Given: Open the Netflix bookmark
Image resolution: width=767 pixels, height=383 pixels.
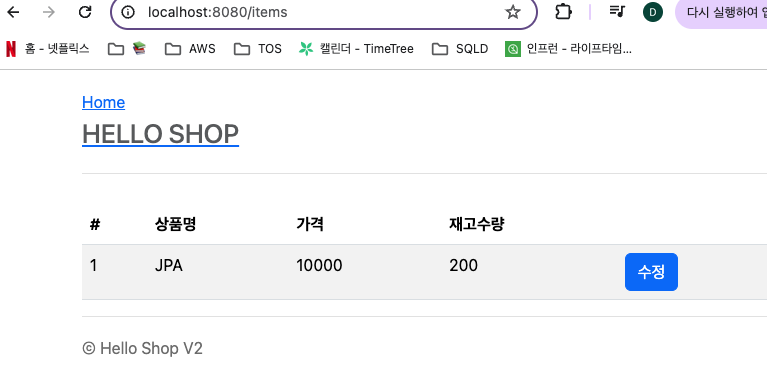Looking at the screenshot, I should tap(47, 49).
